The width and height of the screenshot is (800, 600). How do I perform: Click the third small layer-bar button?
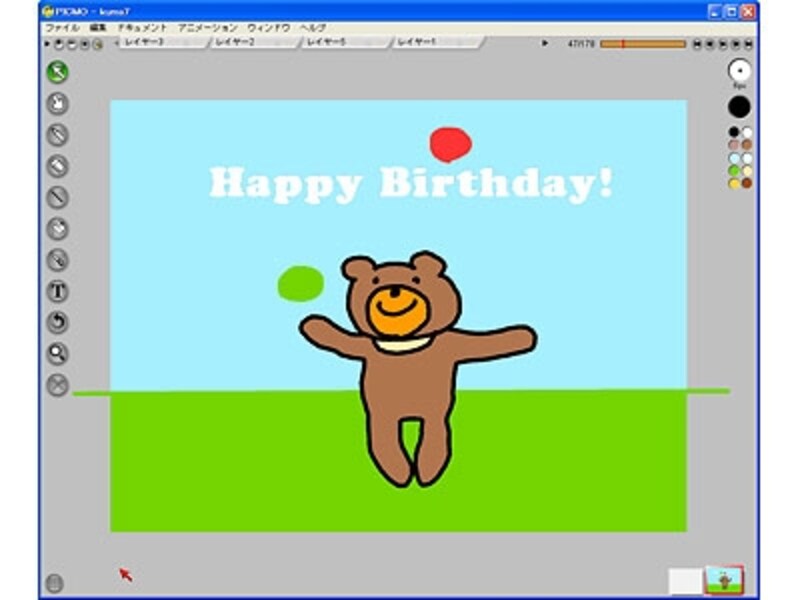point(85,44)
